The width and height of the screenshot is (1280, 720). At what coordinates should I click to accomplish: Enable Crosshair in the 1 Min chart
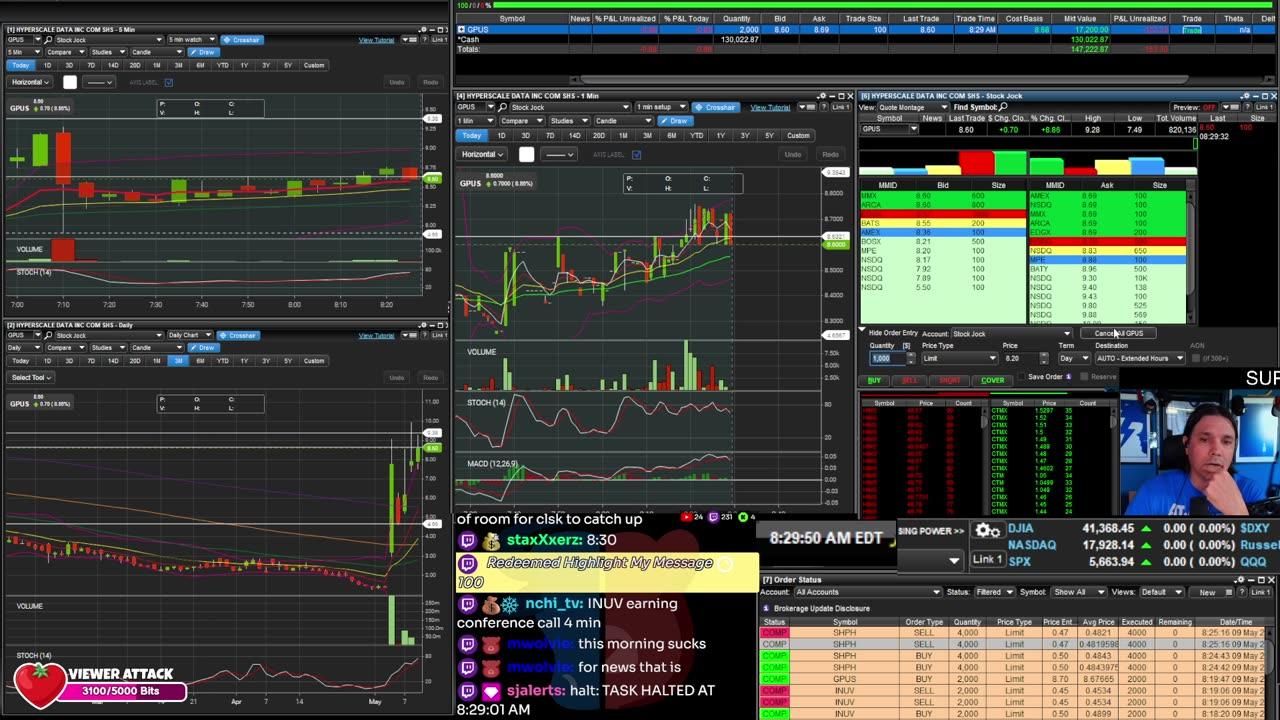(715, 107)
